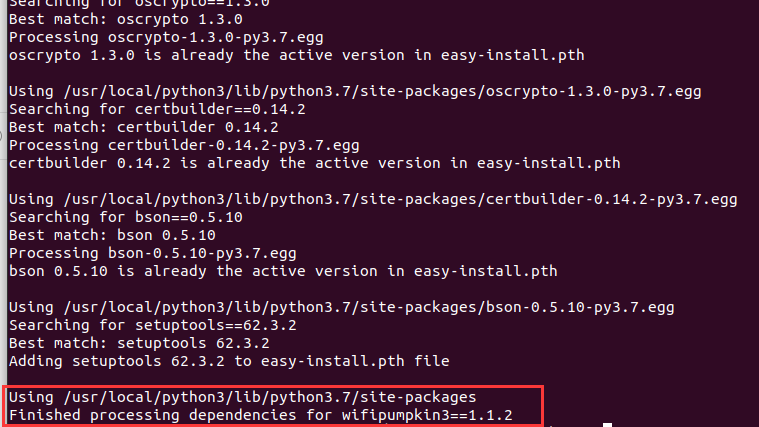Image resolution: width=759 pixels, height=427 pixels.
Task: Click "Finished processing dependencies for wifipumpkin3==1.1.2" line
Action: click(261, 414)
